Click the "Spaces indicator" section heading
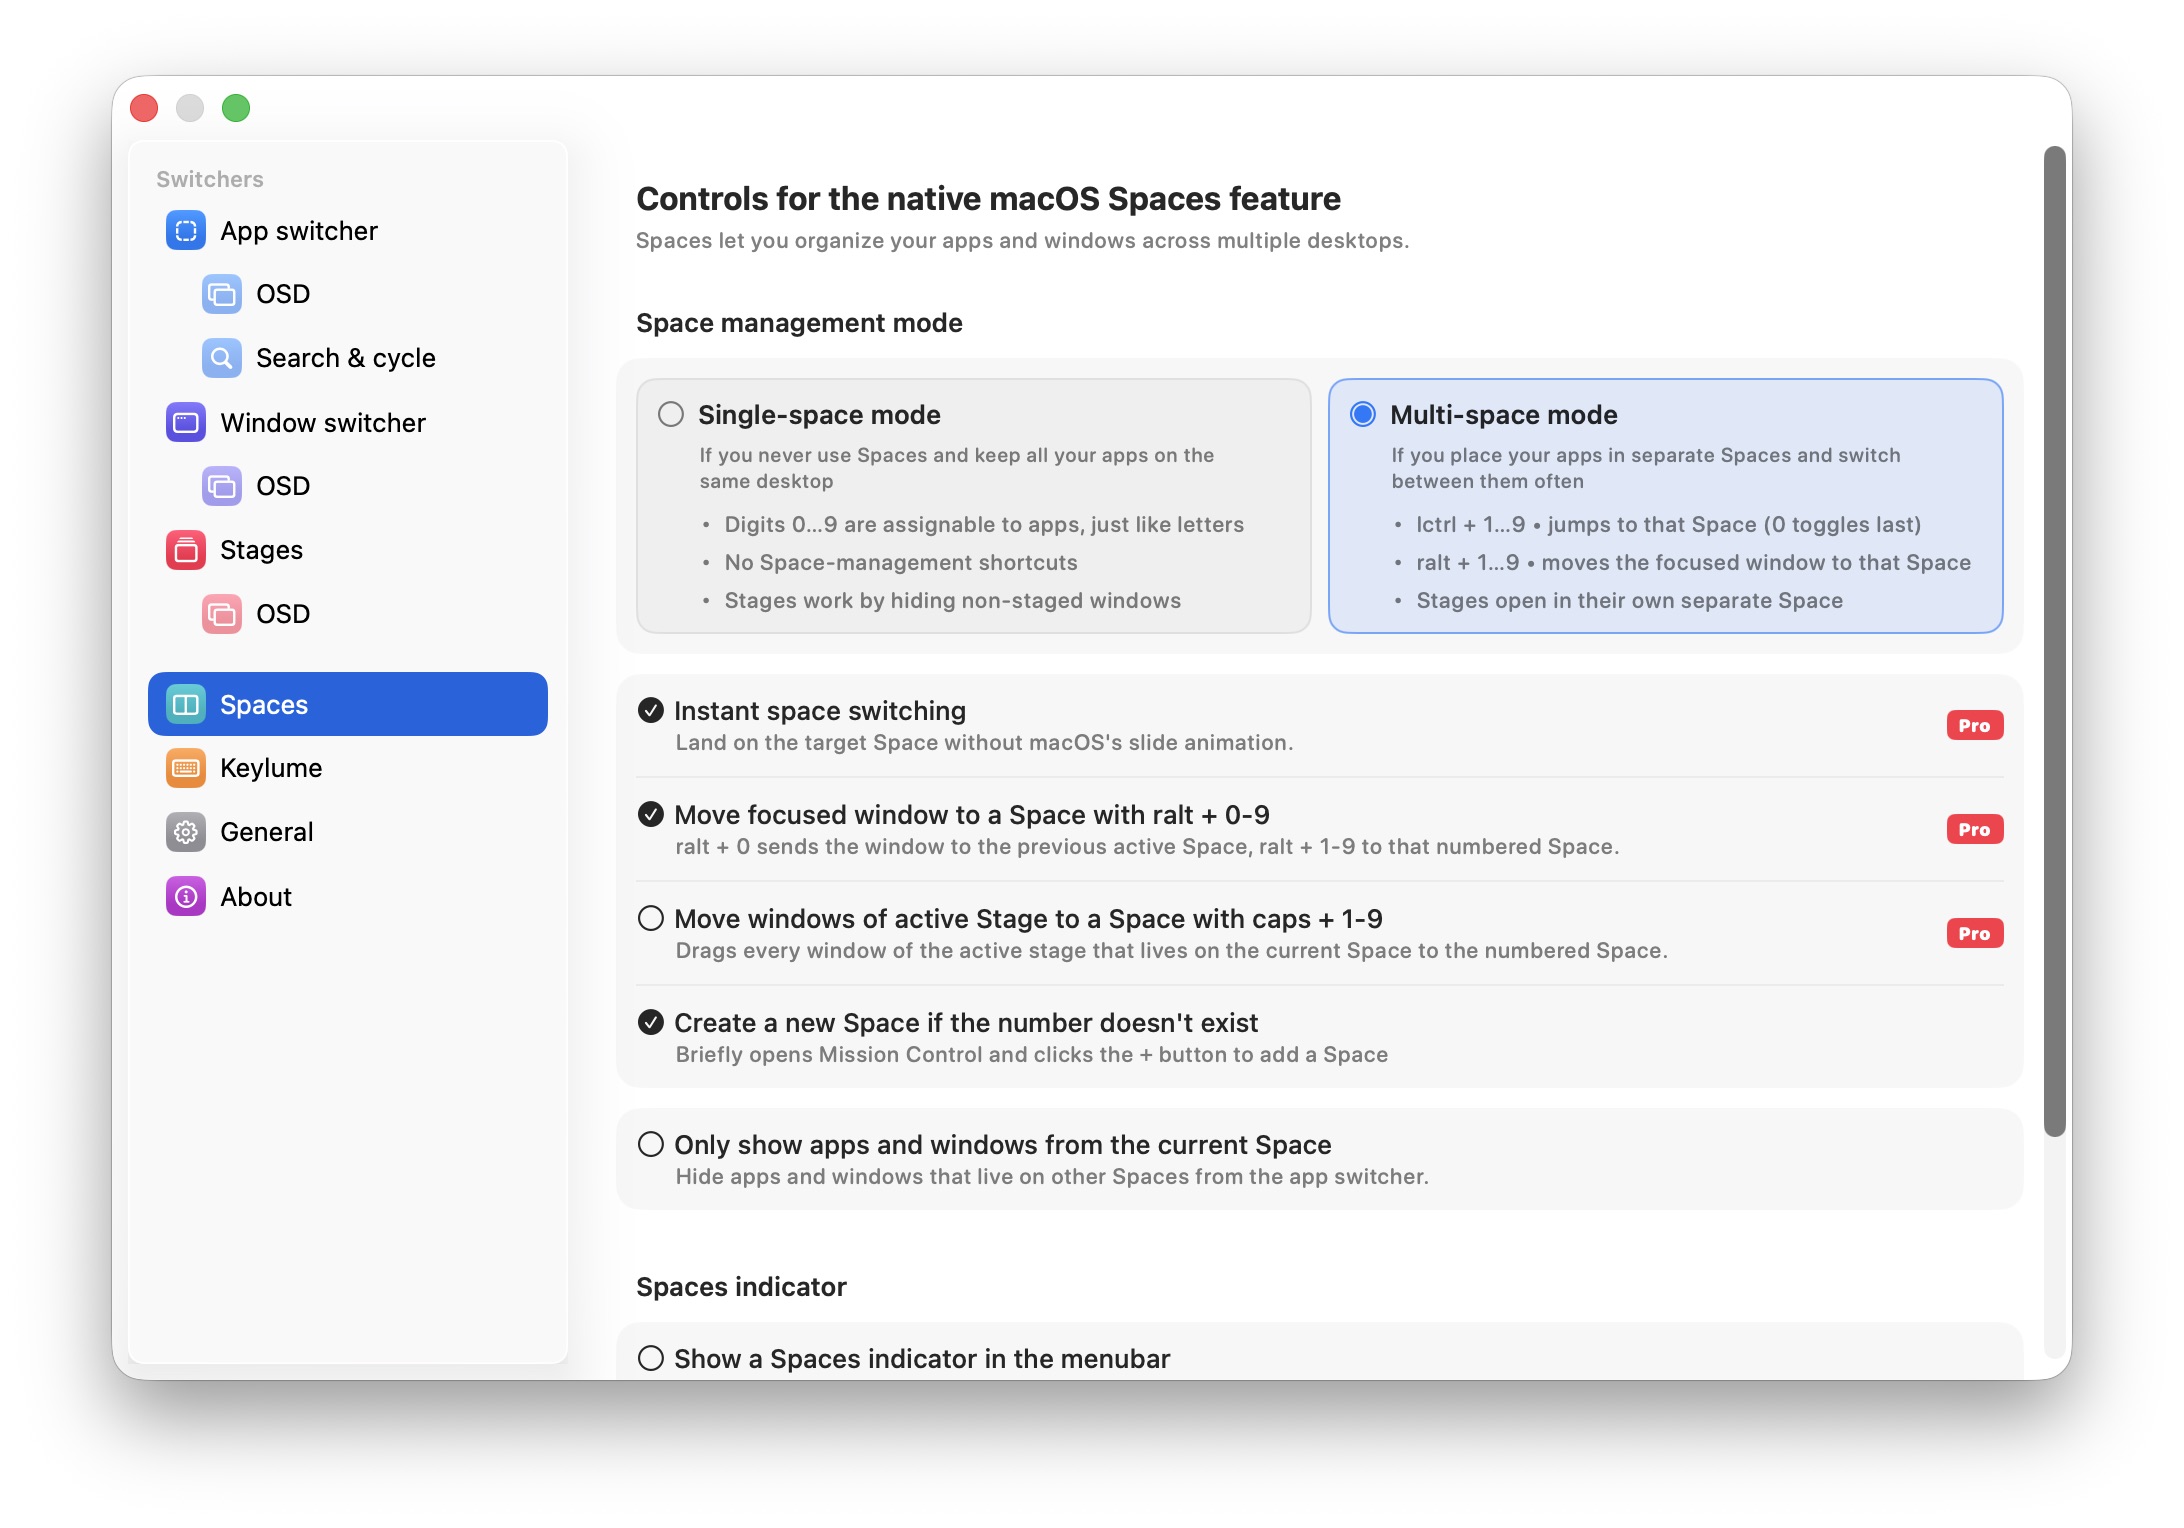The width and height of the screenshot is (2184, 1528). [x=741, y=1287]
